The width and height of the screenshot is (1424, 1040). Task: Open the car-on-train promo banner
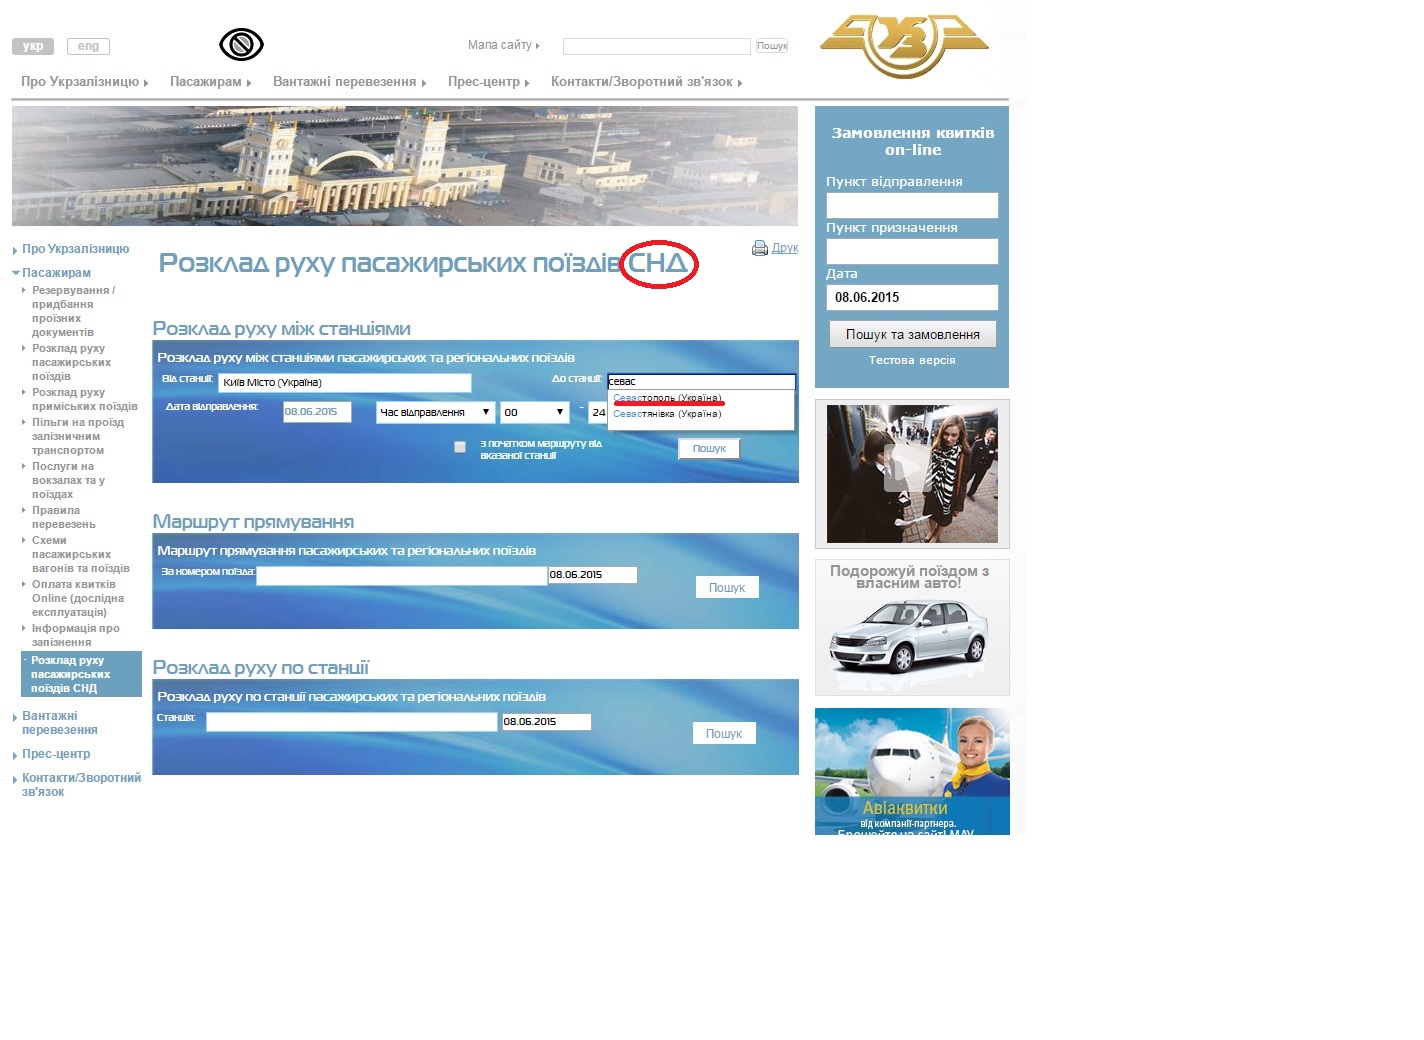[x=912, y=627]
